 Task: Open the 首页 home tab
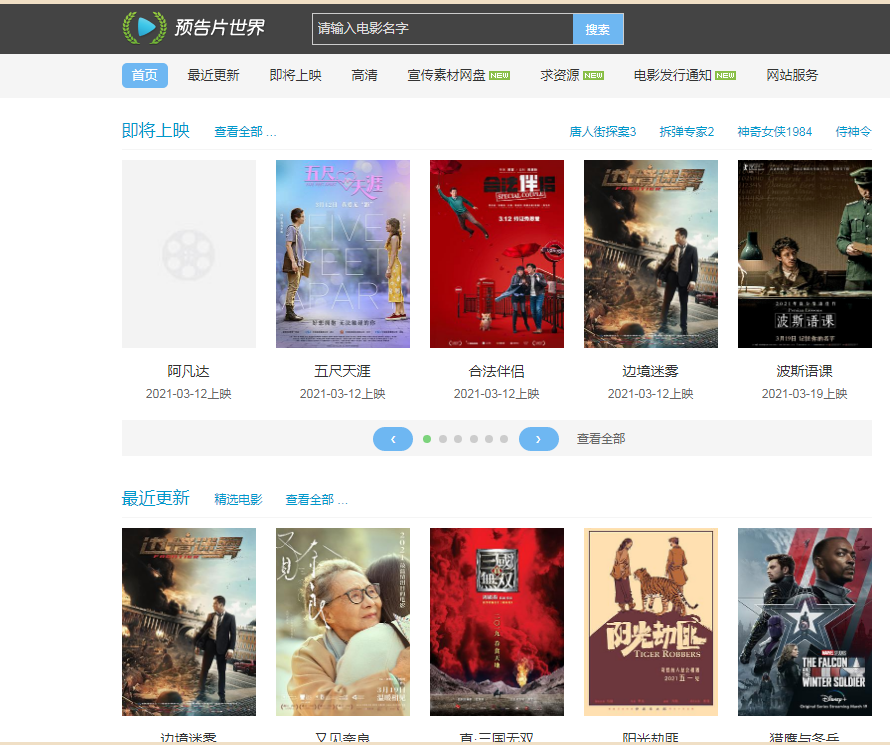[x=145, y=75]
